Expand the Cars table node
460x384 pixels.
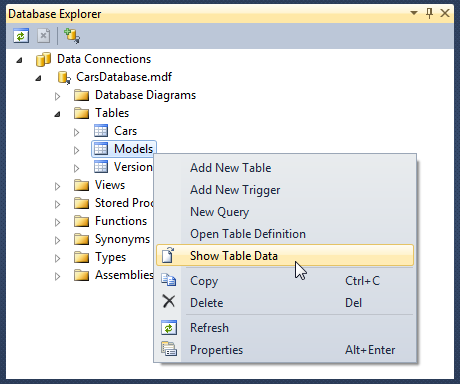[76, 132]
